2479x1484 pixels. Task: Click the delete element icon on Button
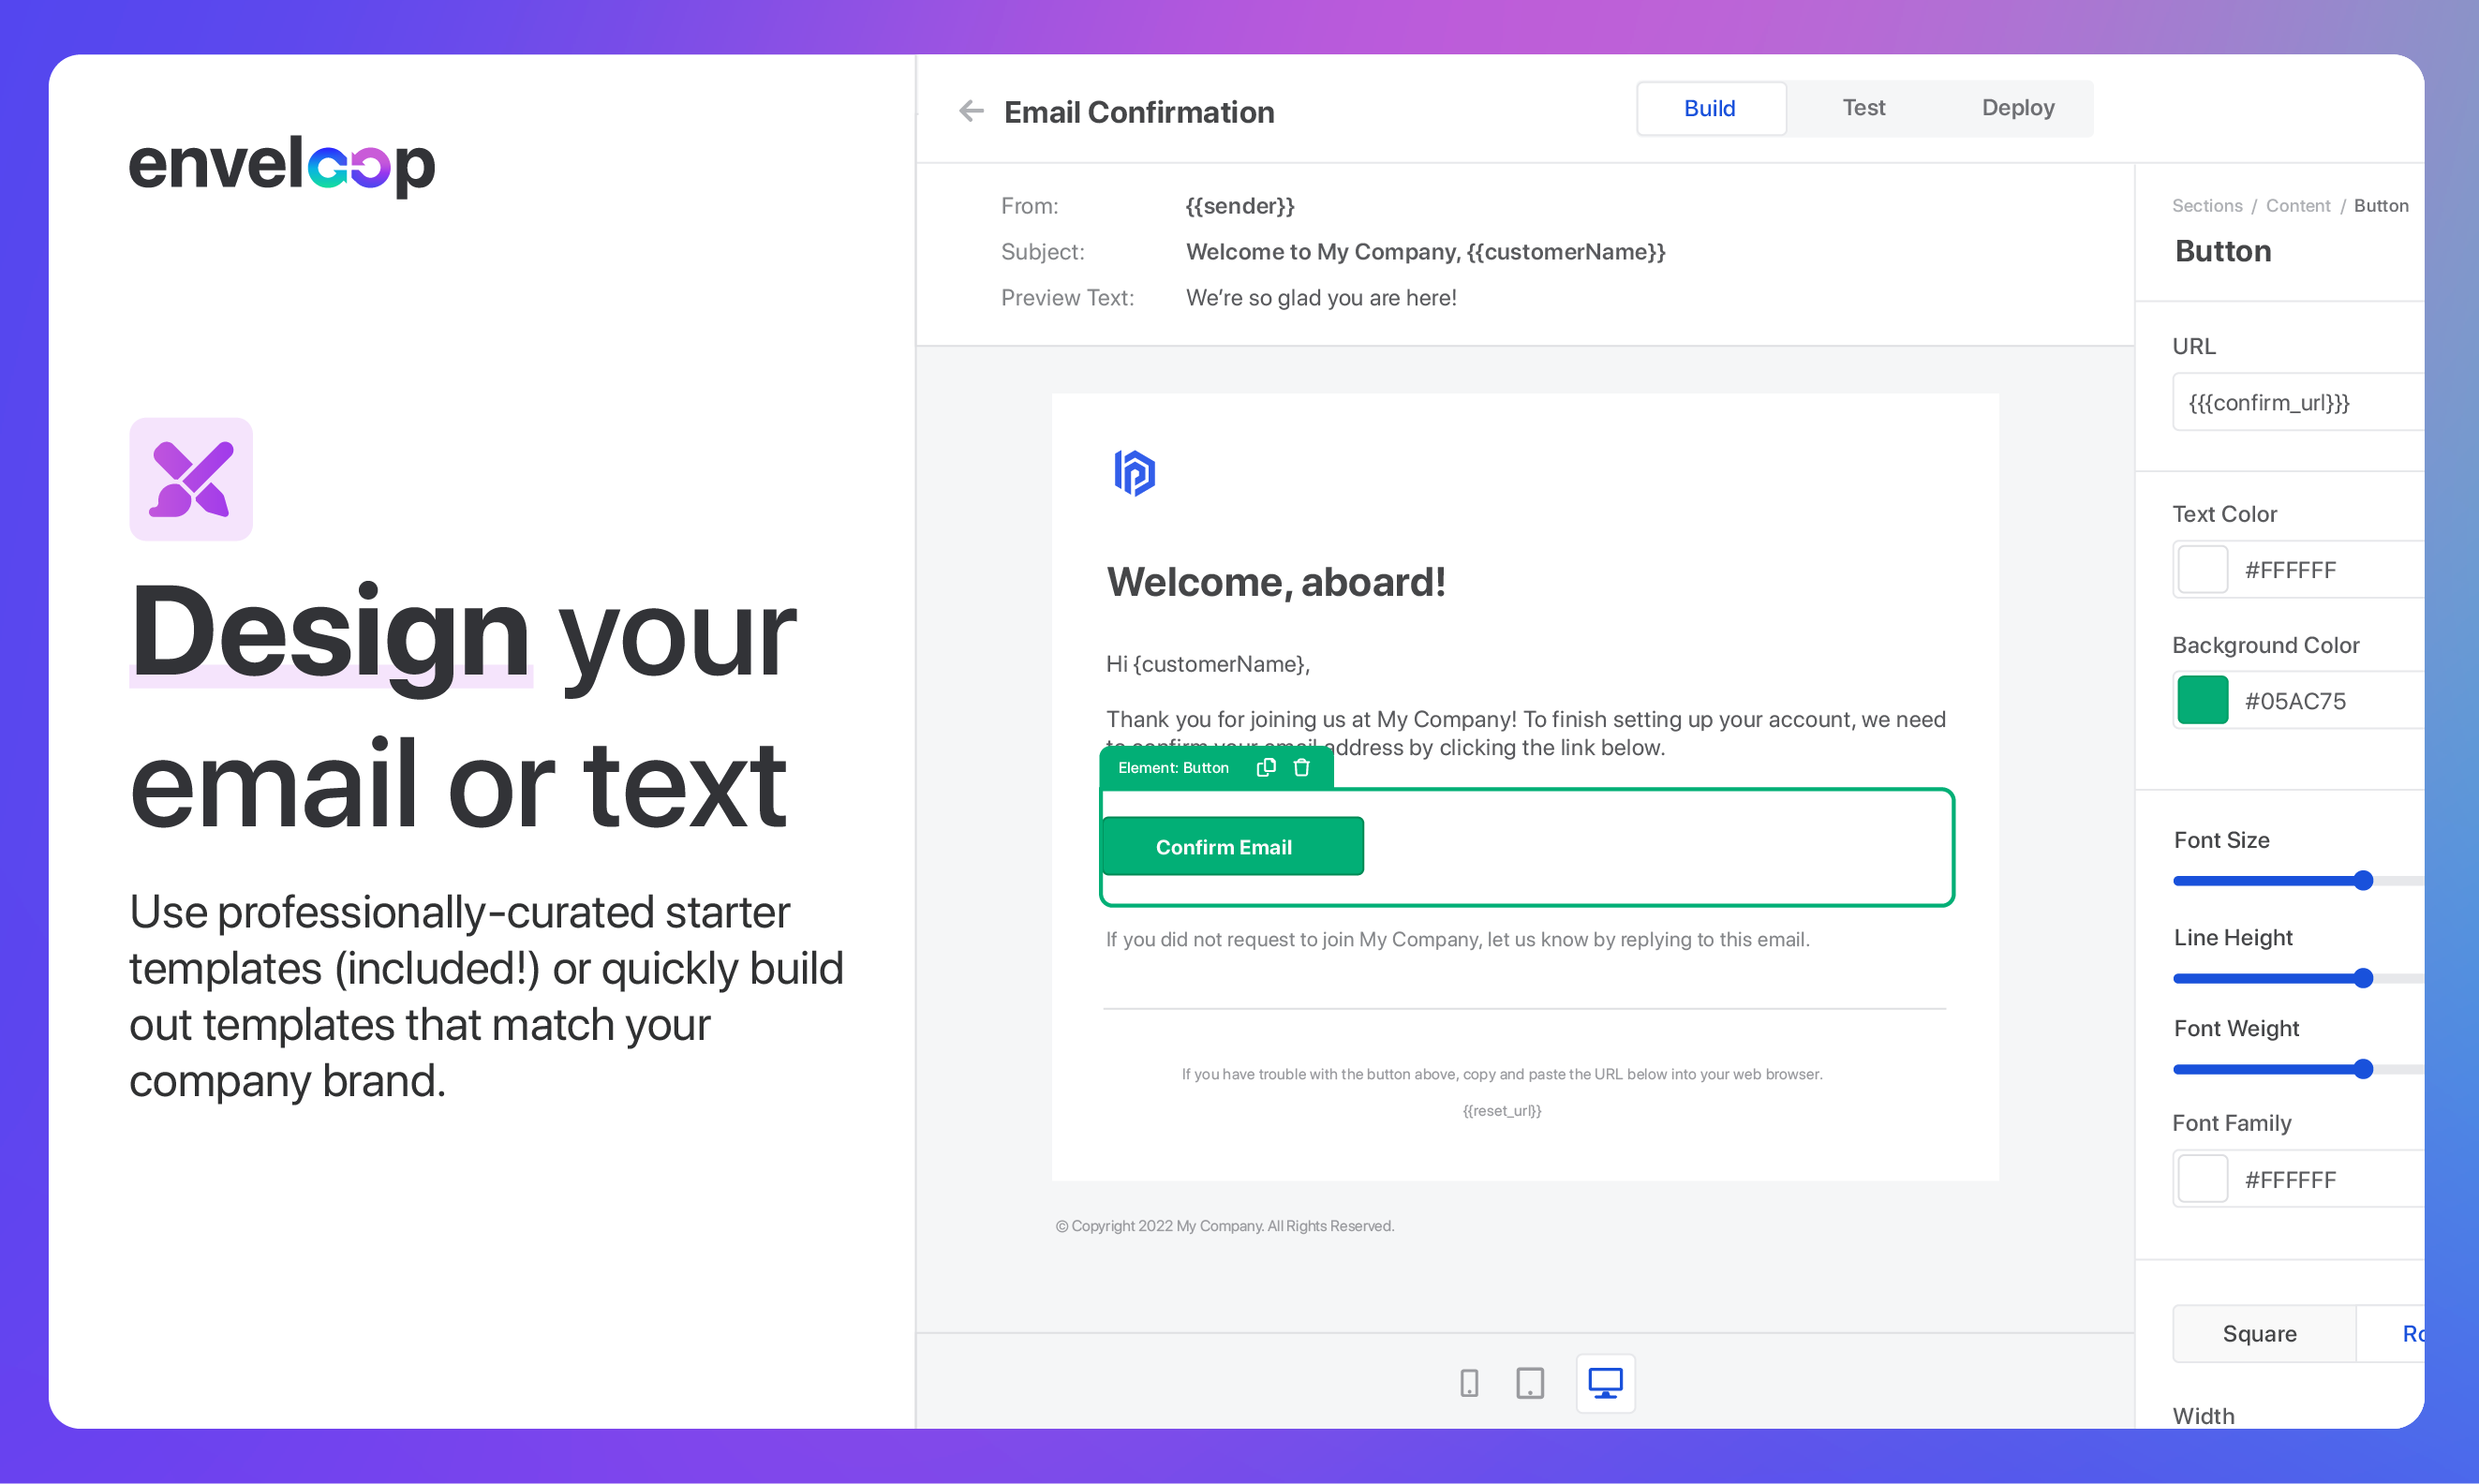(x=1303, y=766)
